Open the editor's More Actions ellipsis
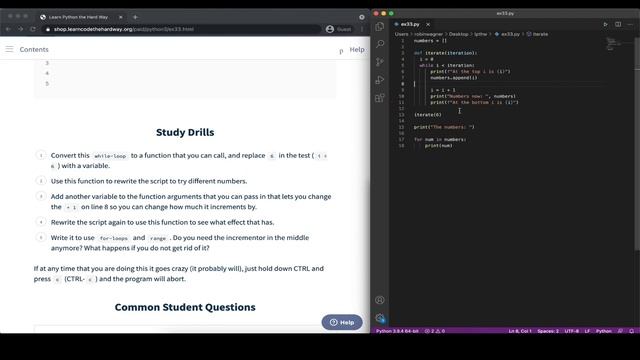This screenshot has width=640, height=360. tap(630, 24)
